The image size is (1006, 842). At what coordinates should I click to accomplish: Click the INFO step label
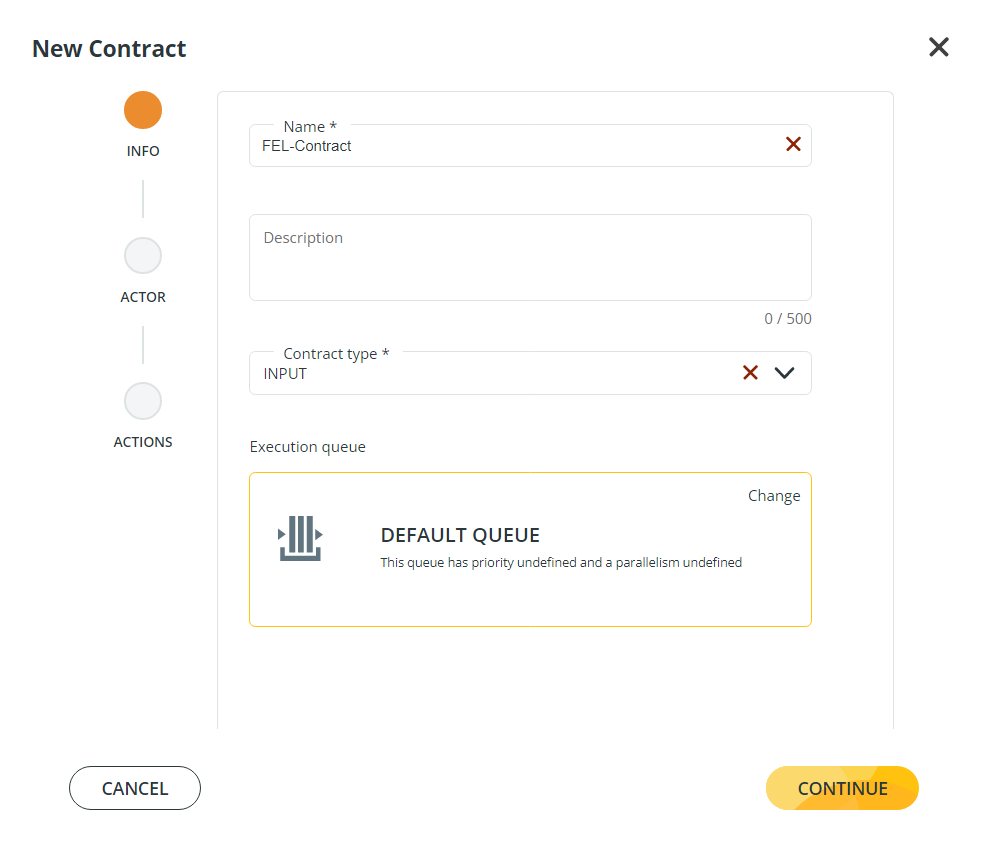[x=143, y=151]
